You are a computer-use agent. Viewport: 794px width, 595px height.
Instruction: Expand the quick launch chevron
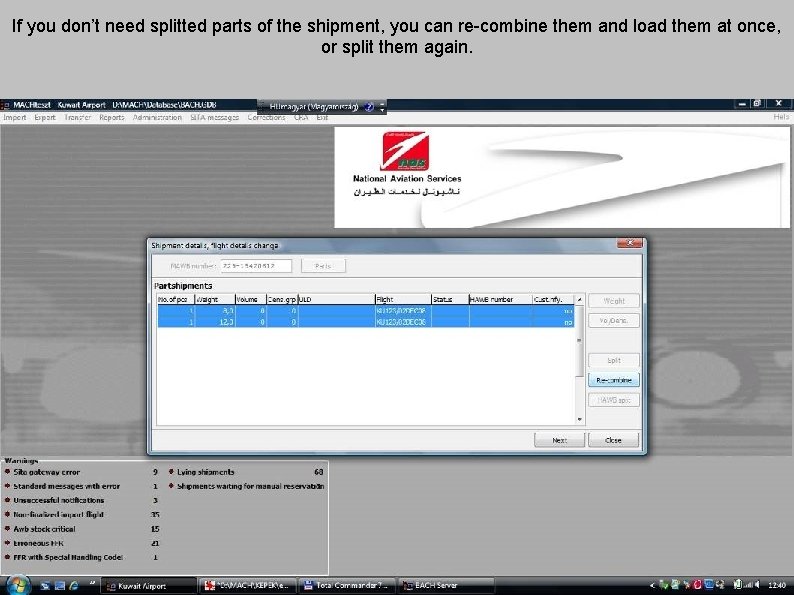[x=92, y=583]
